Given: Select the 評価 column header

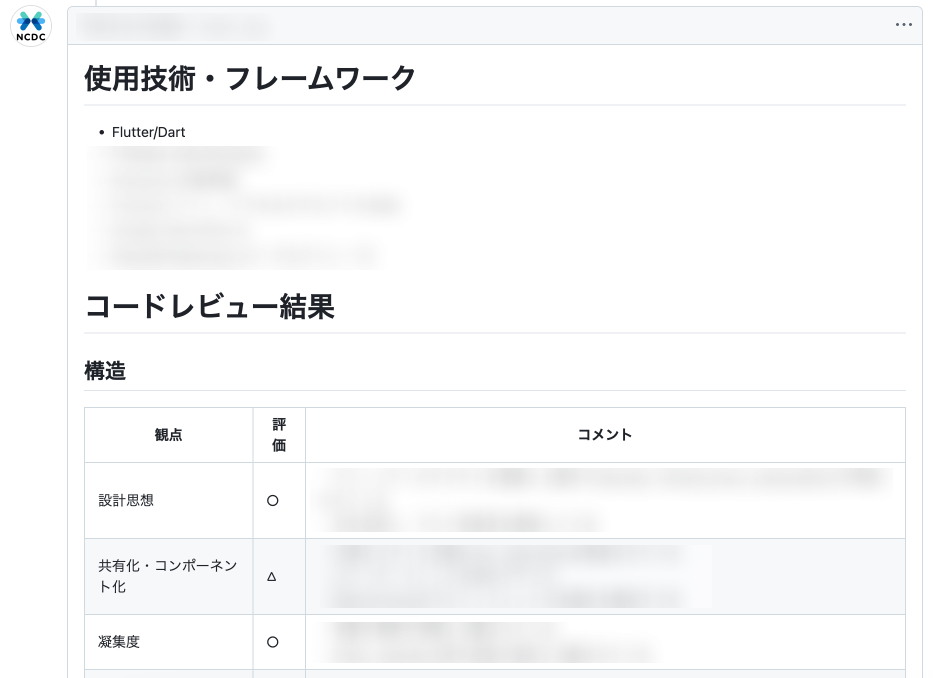Looking at the screenshot, I should coord(279,435).
